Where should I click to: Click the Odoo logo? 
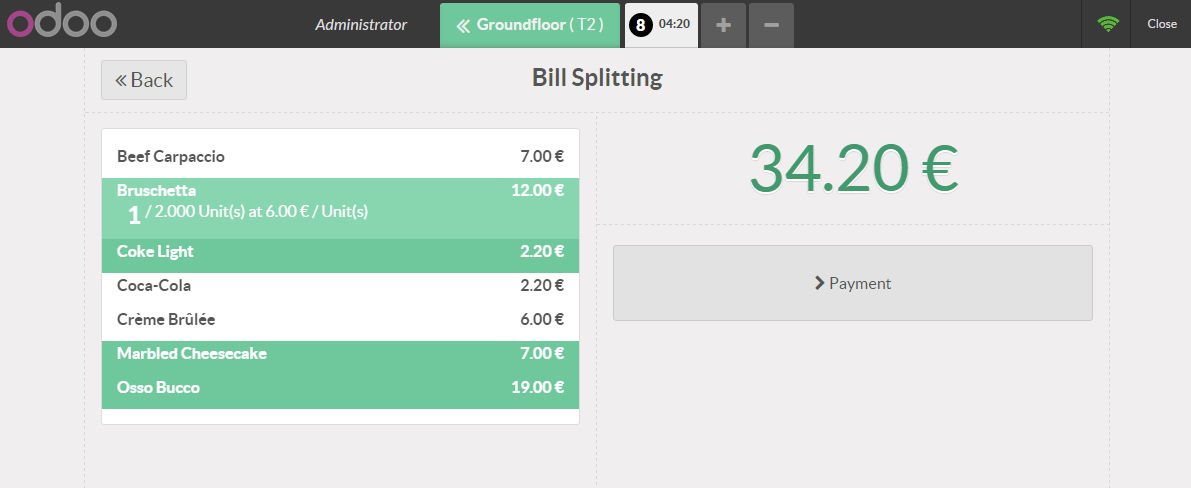tap(62, 24)
